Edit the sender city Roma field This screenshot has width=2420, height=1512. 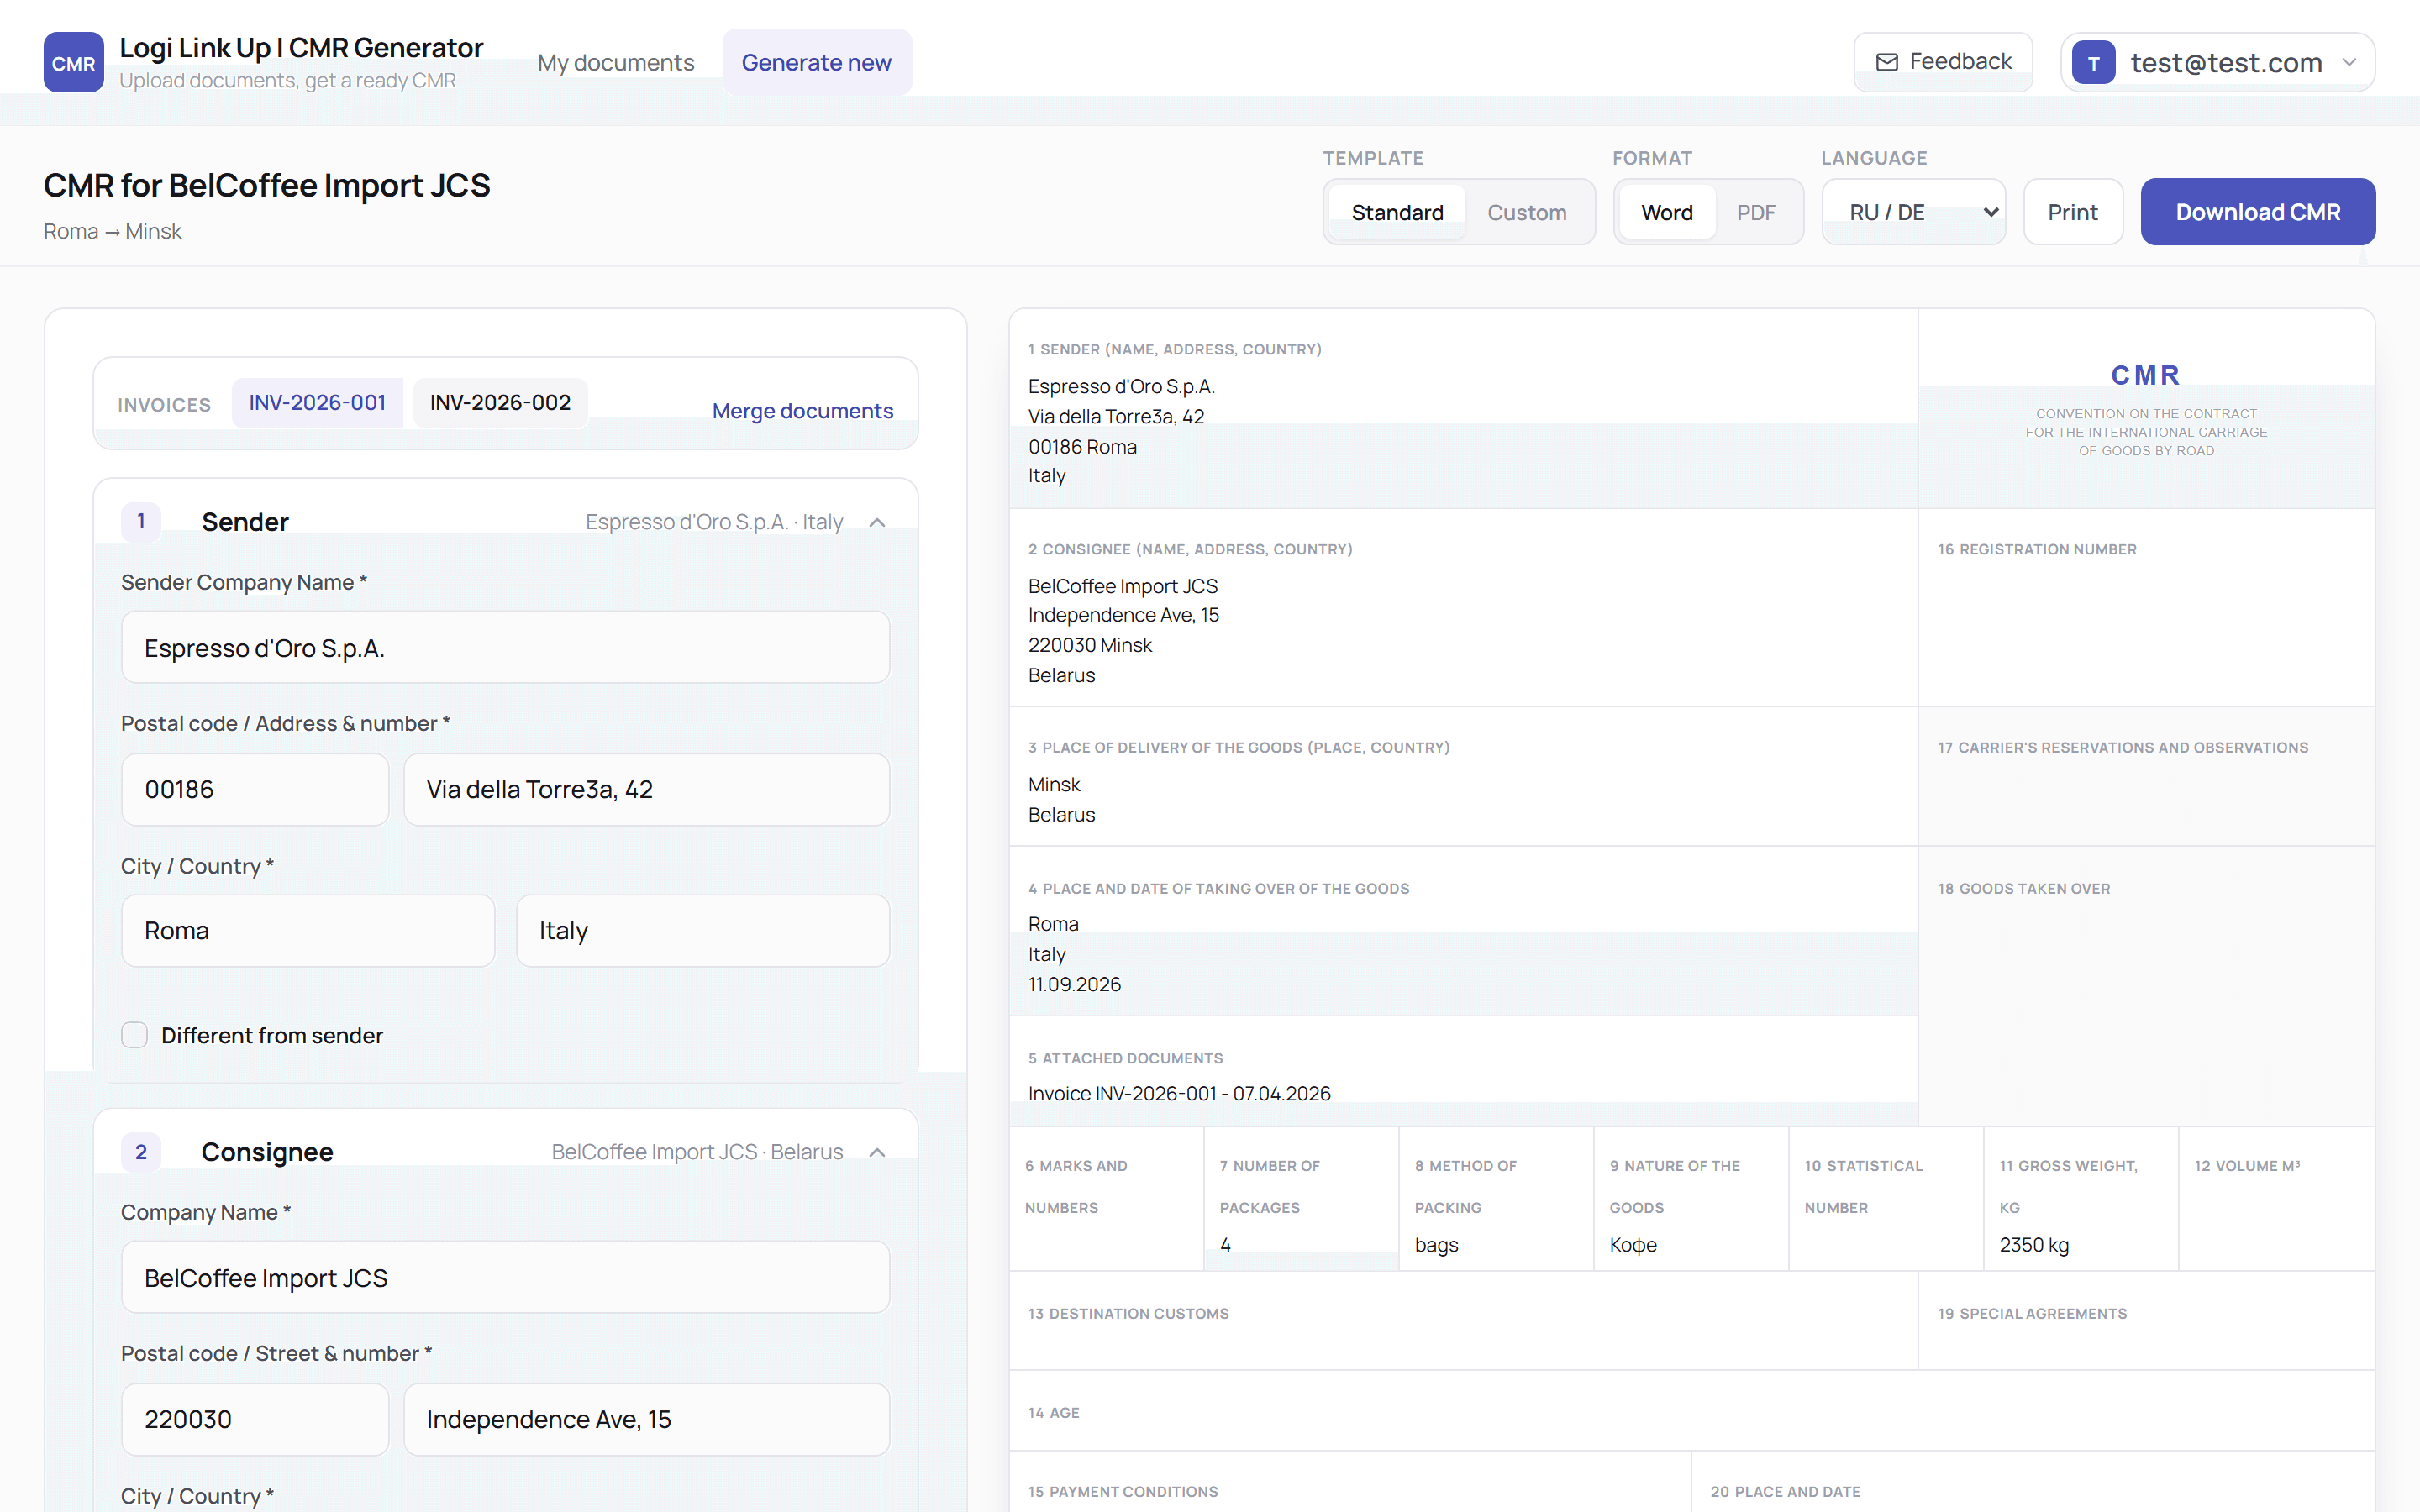(308, 931)
